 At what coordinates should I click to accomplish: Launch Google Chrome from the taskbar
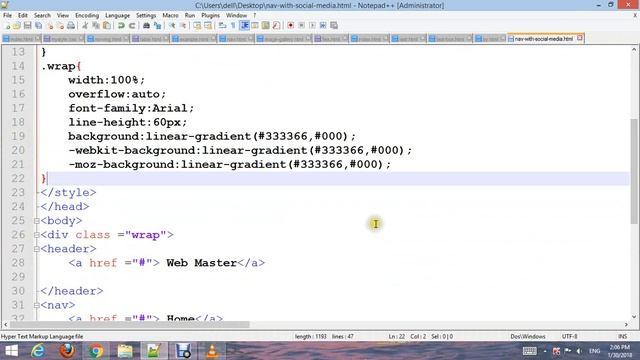[96, 351]
